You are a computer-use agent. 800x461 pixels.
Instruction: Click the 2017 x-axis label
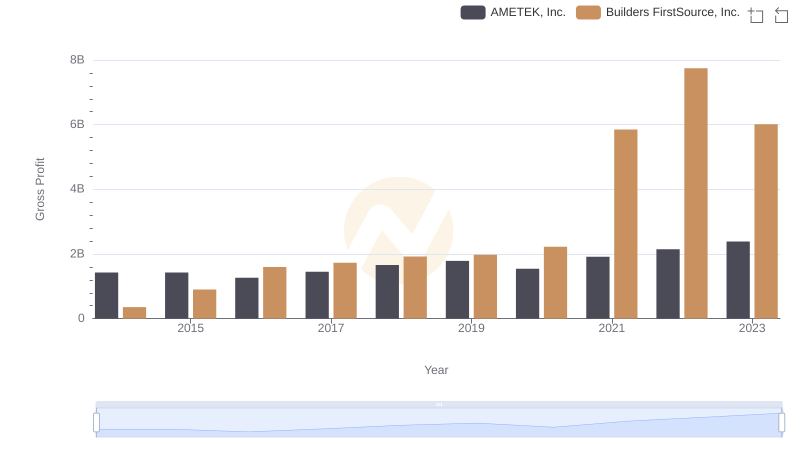coord(331,328)
